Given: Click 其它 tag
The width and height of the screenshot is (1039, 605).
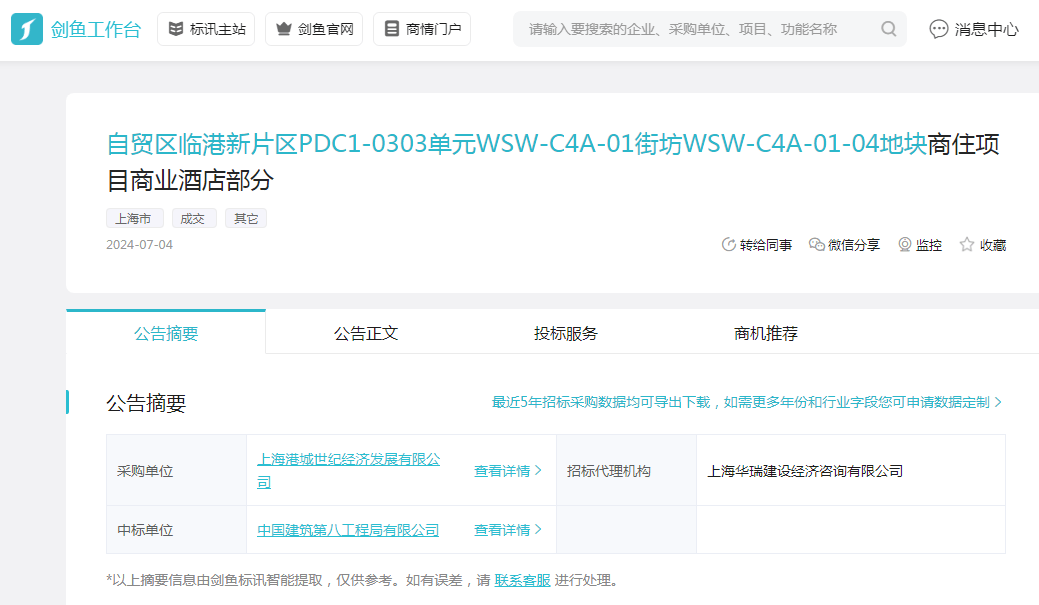Looking at the screenshot, I should 246,219.
